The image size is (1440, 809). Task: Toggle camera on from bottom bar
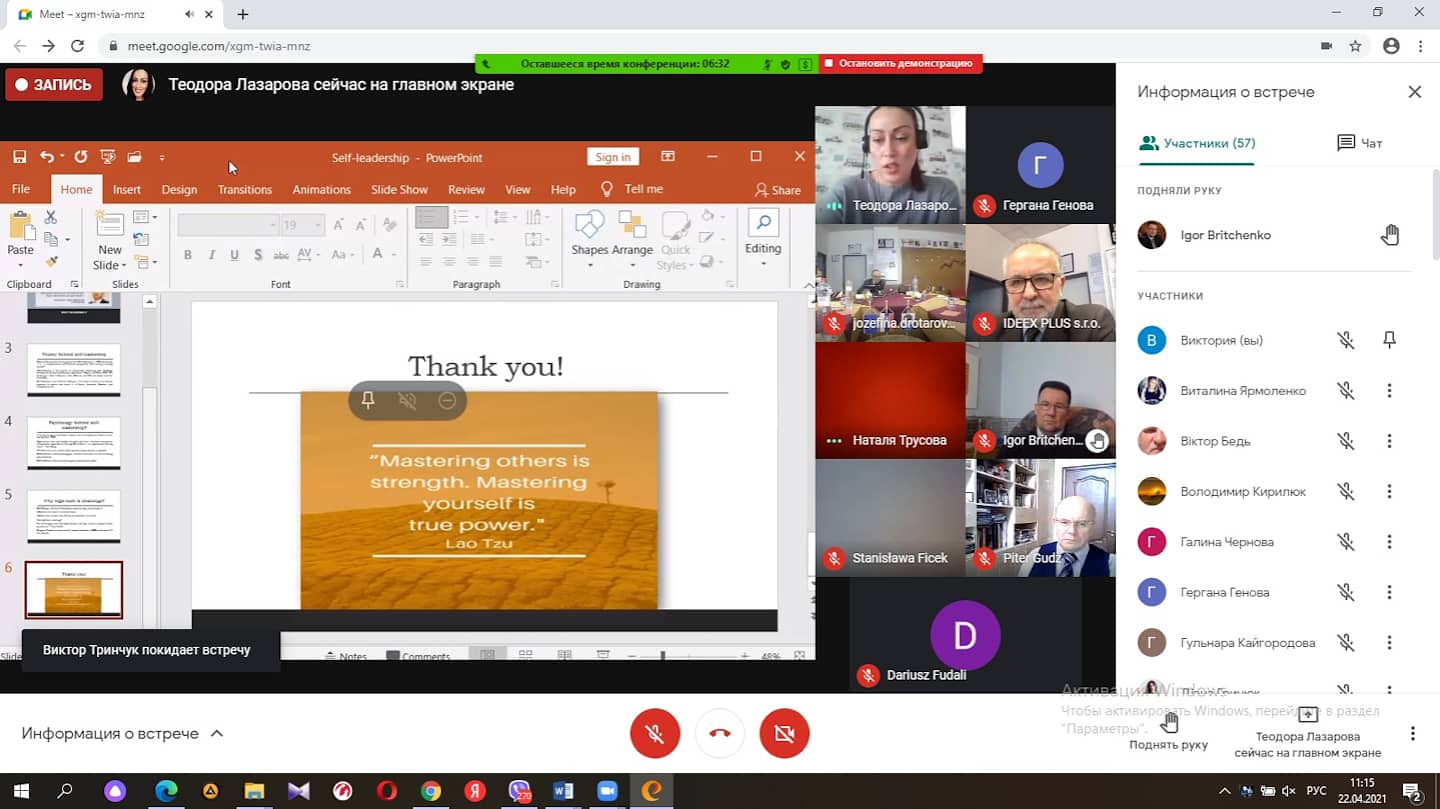(784, 734)
